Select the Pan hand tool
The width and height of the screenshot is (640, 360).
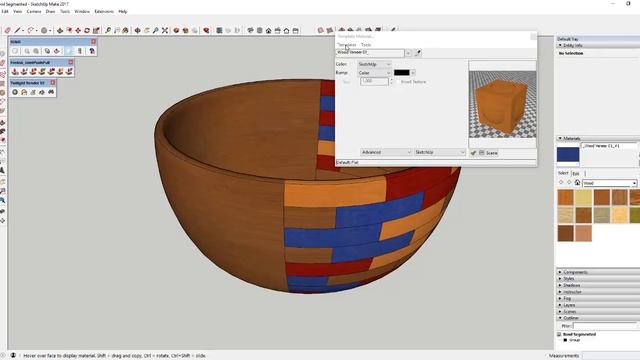[x=147, y=30]
